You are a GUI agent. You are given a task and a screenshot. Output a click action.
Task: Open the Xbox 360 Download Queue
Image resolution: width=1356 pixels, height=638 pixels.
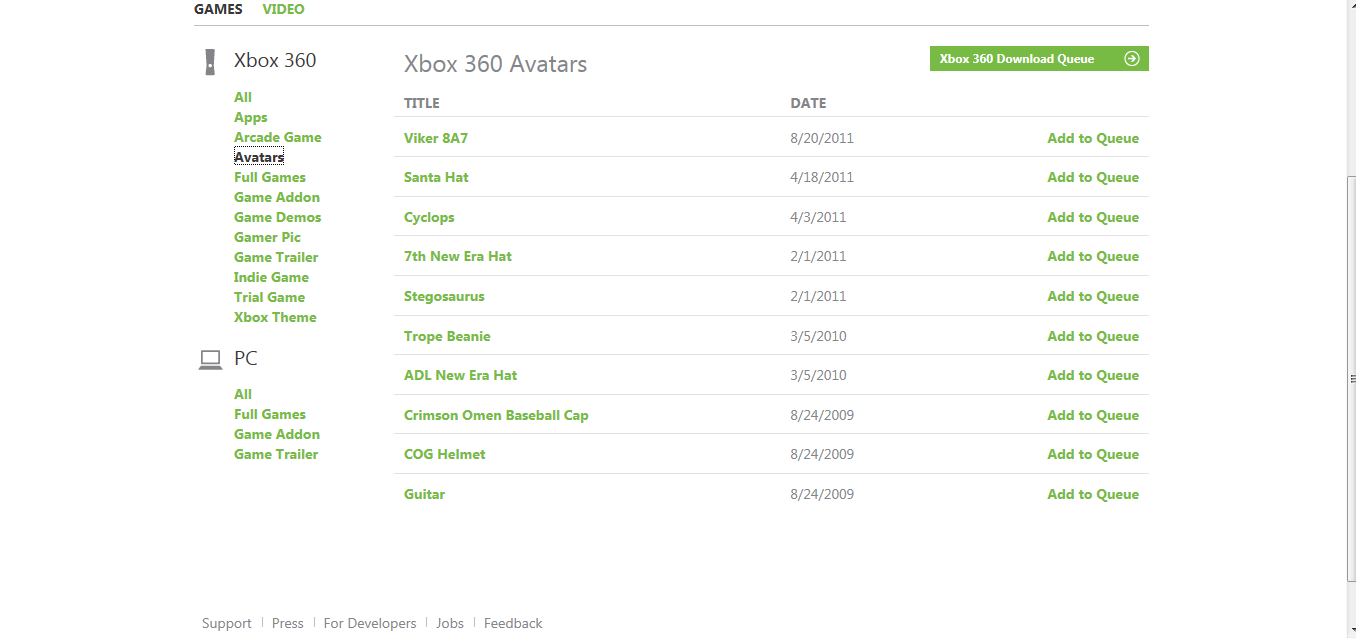pos(1039,59)
